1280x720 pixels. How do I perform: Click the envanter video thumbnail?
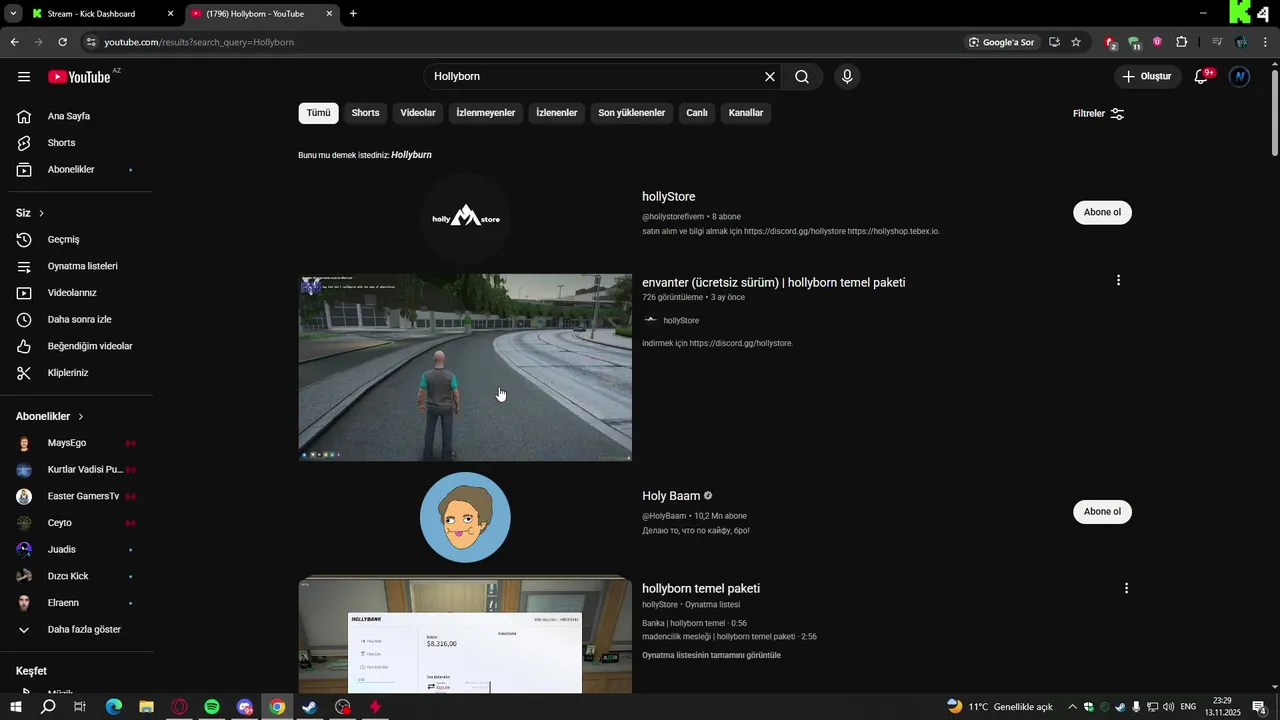465,368
